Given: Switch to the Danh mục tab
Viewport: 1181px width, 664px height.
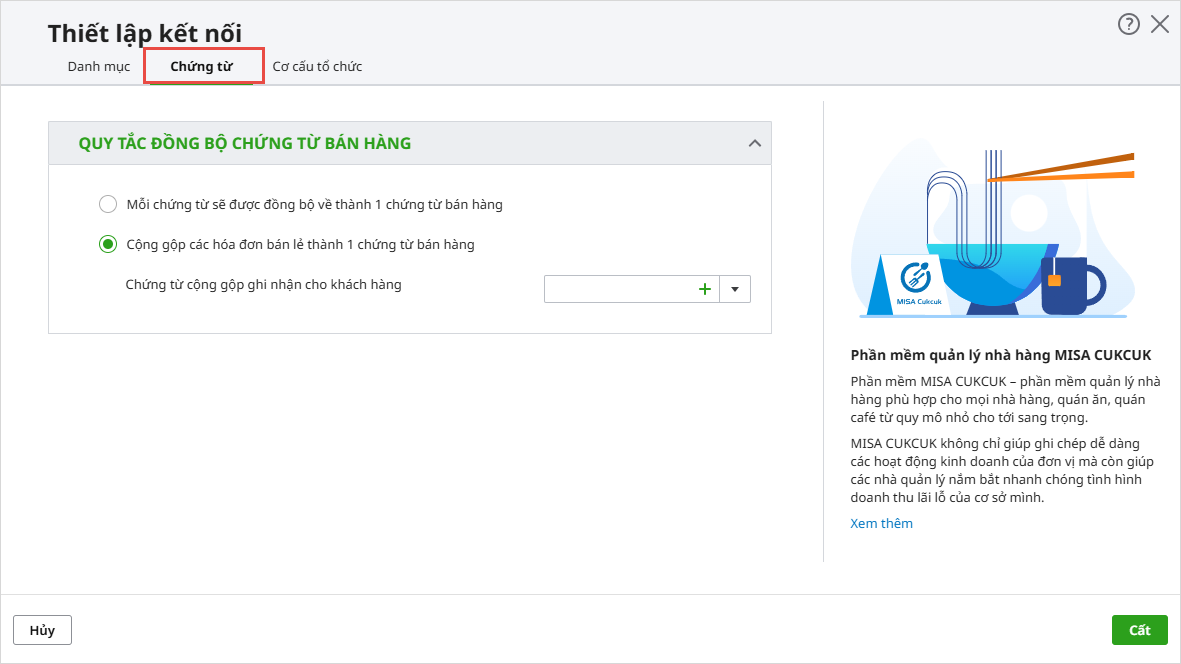Looking at the screenshot, I should pos(99,67).
